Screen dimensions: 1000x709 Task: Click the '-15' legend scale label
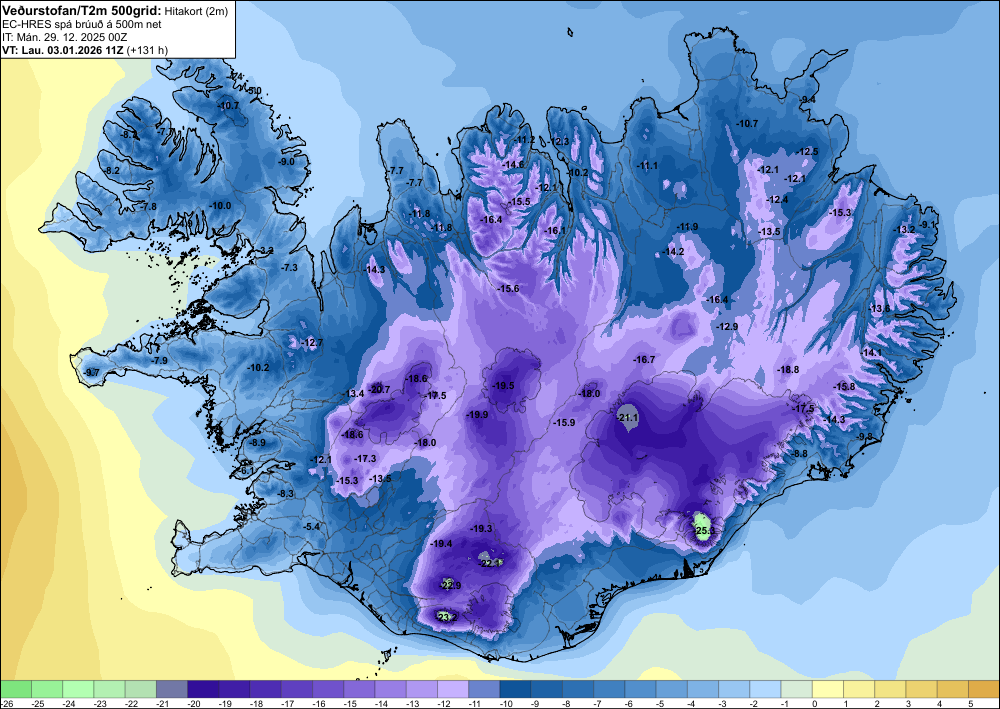click(350, 704)
